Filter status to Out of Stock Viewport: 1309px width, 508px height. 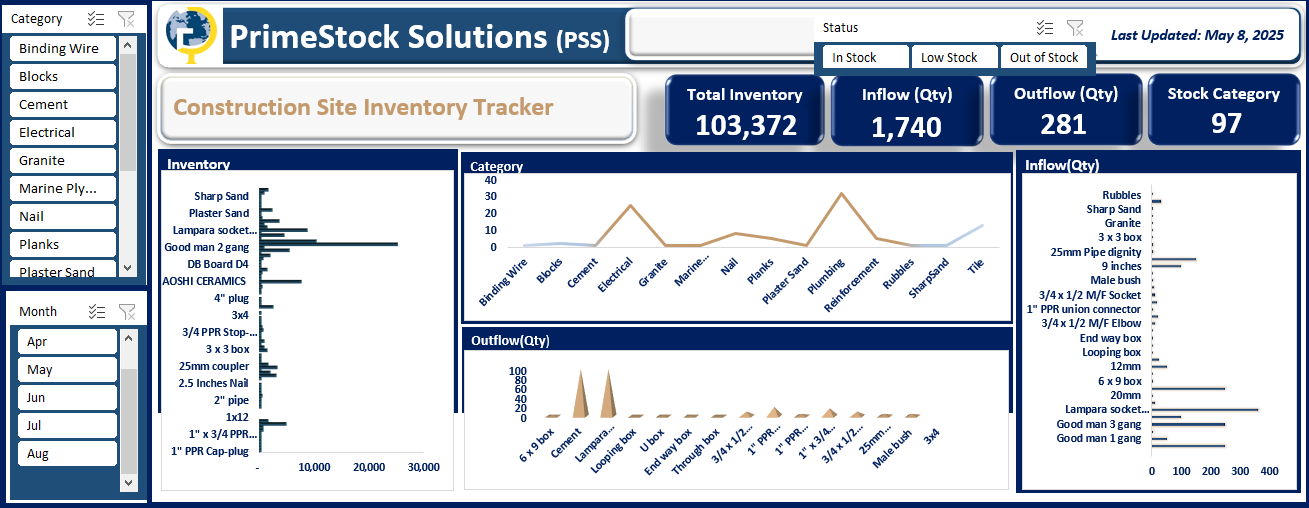pyautogui.click(x=1043, y=57)
